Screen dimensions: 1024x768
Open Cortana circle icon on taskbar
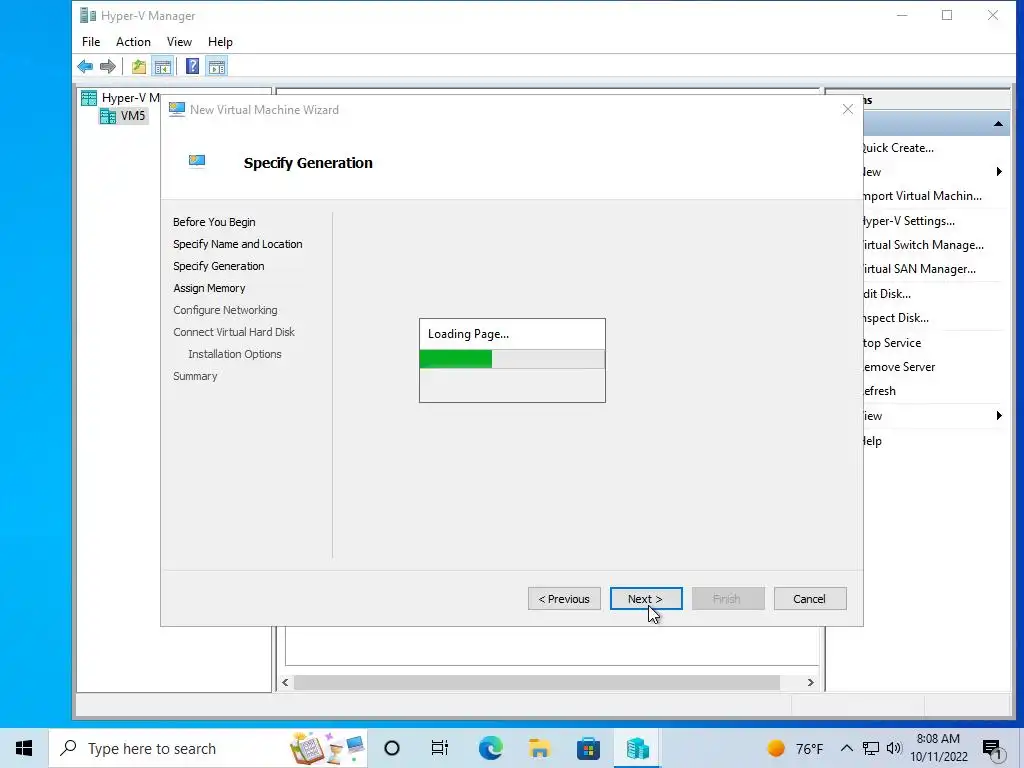[392, 748]
